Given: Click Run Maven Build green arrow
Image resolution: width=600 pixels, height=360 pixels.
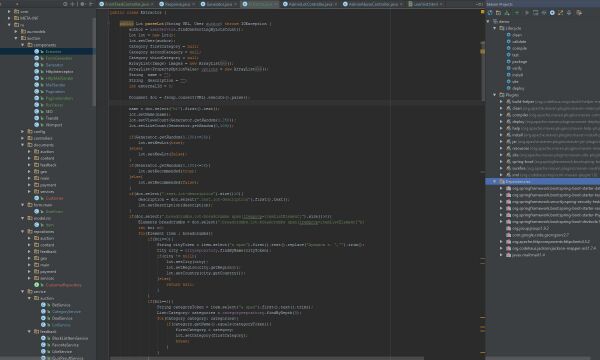Looking at the screenshot, I should (527, 13).
